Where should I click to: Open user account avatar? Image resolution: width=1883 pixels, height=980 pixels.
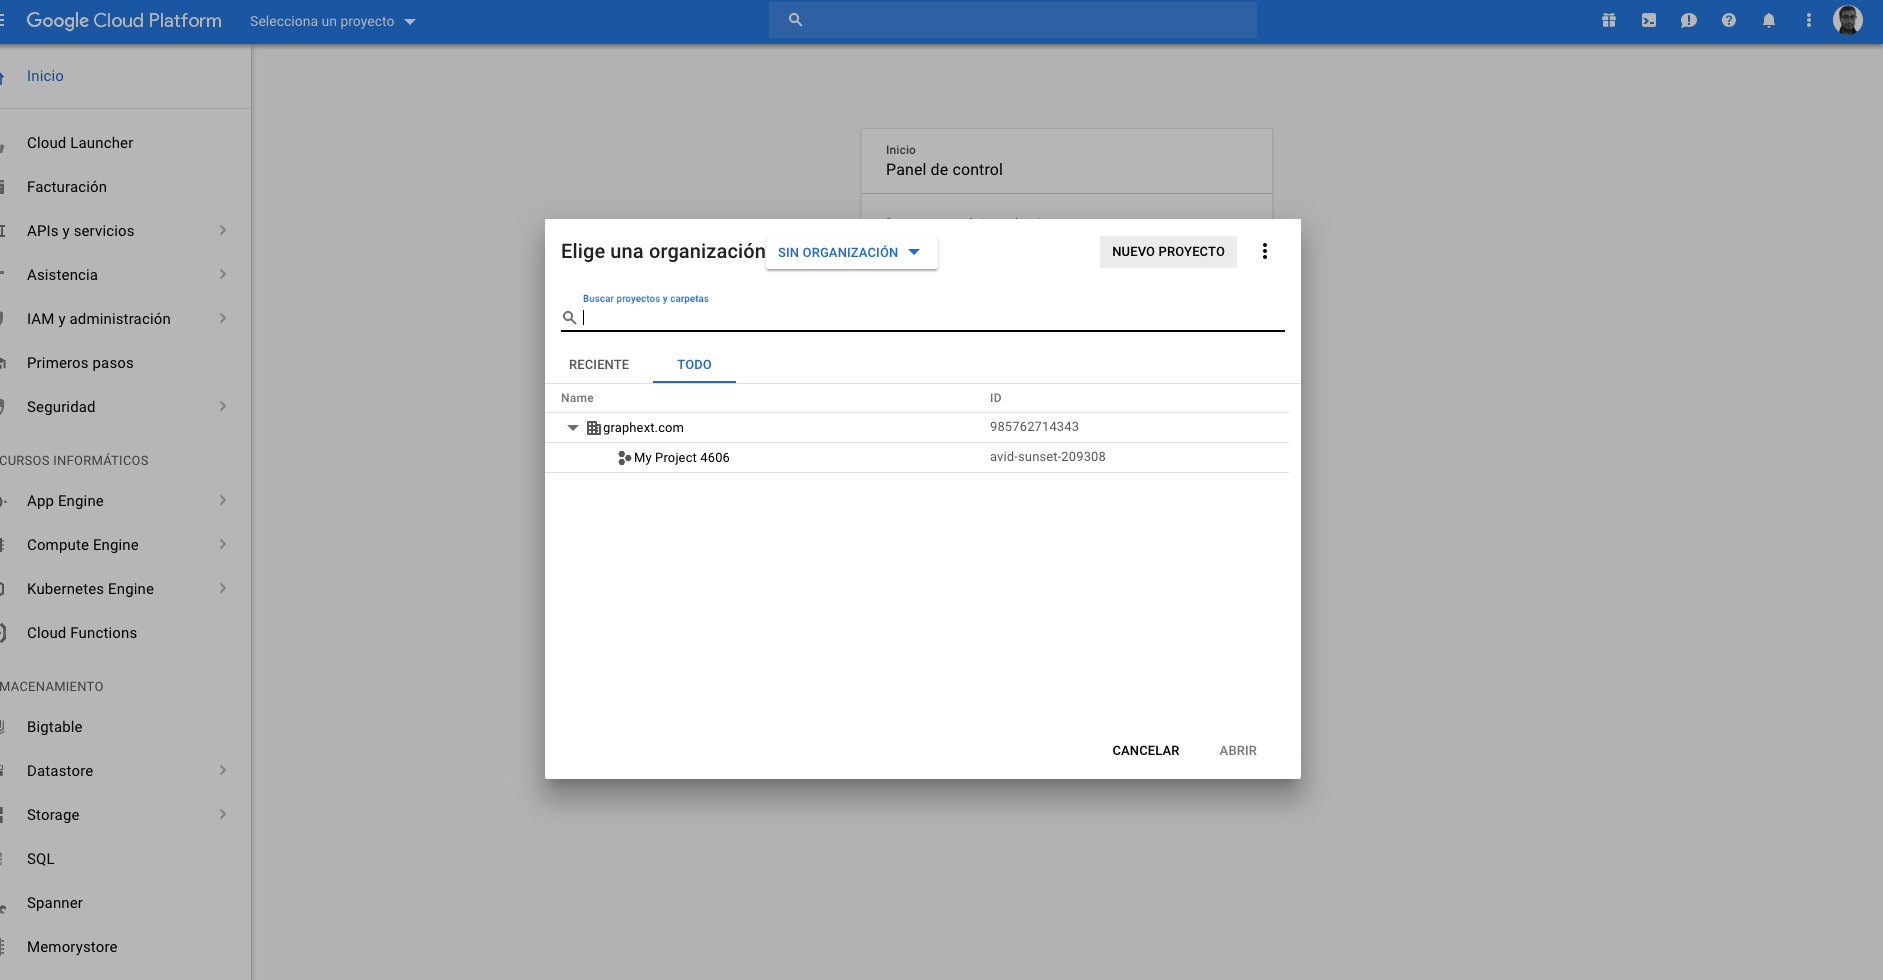tap(1848, 20)
